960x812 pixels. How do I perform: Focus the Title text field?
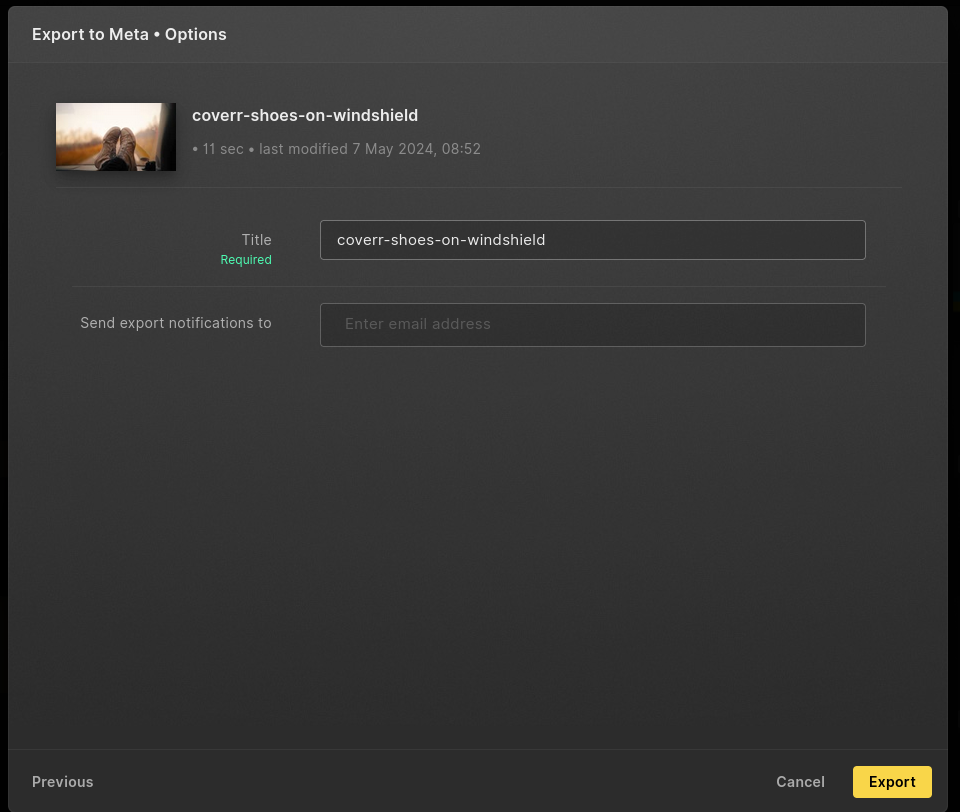pyautogui.click(x=592, y=240)
